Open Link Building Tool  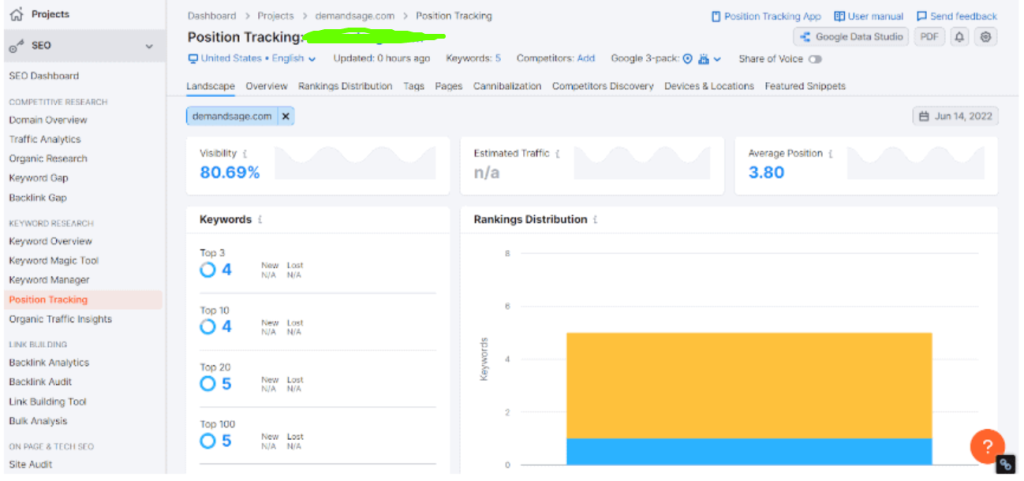48,401
